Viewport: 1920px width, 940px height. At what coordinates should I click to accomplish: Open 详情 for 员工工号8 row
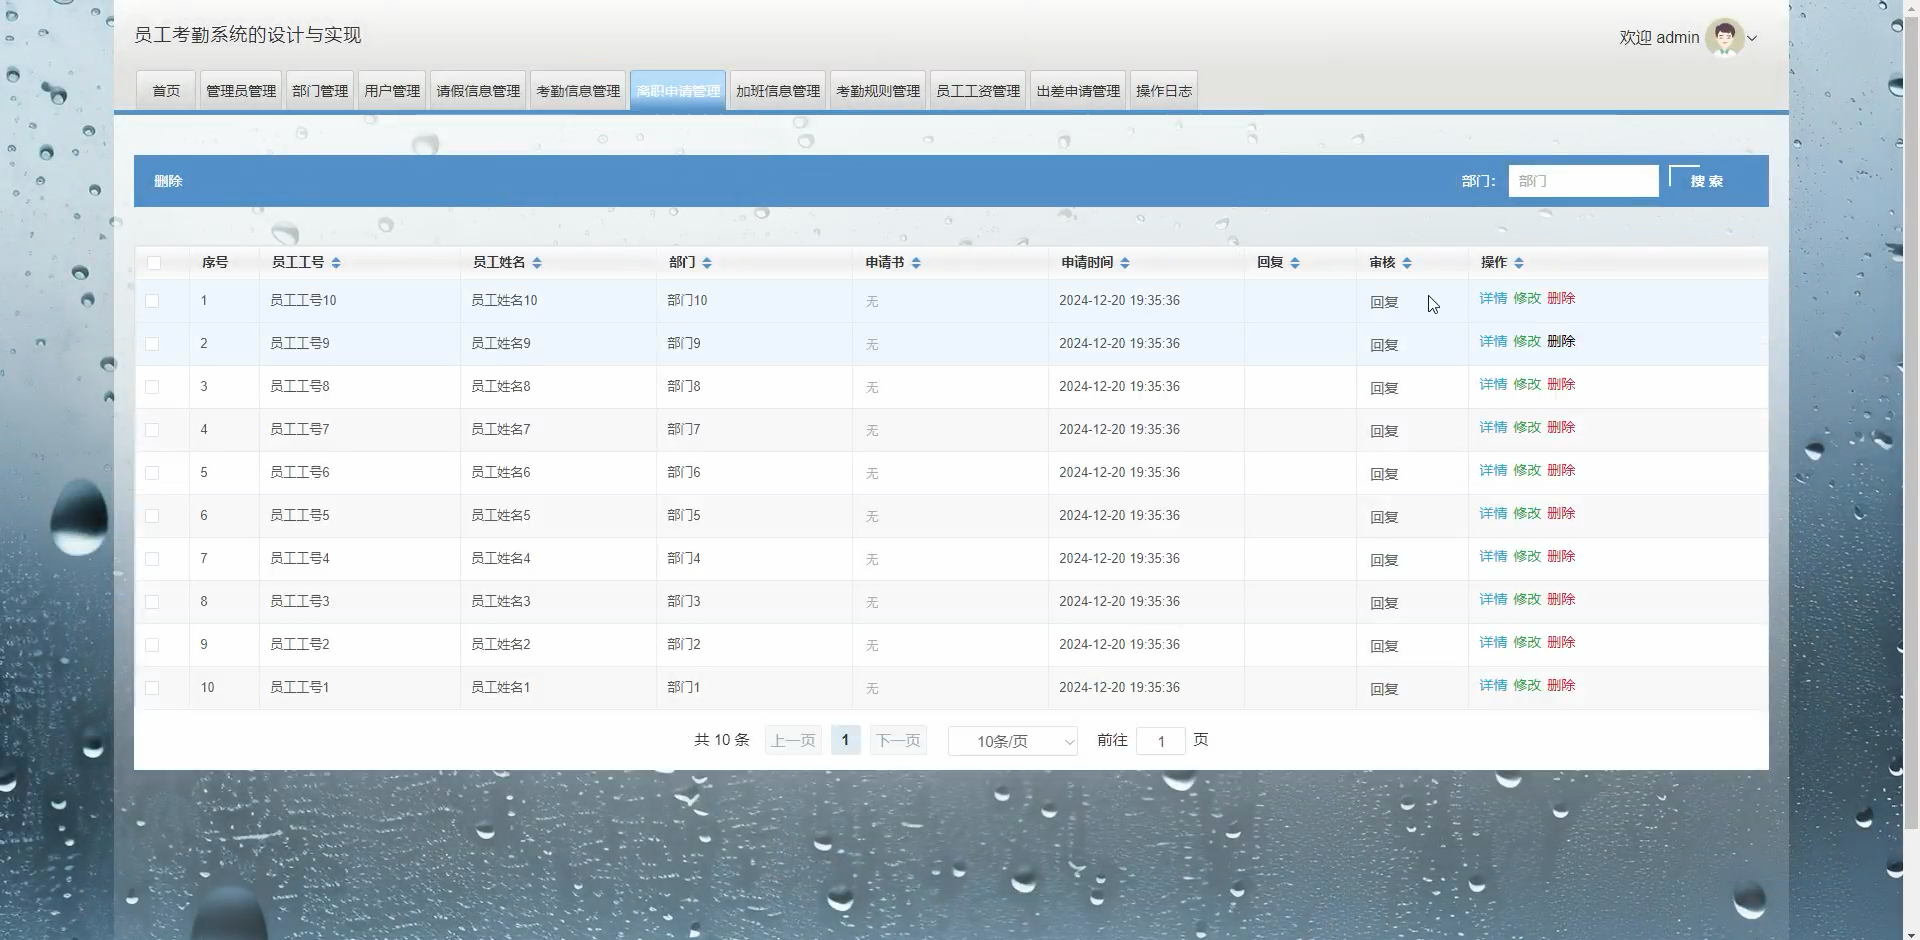(x=1493, y=384)
